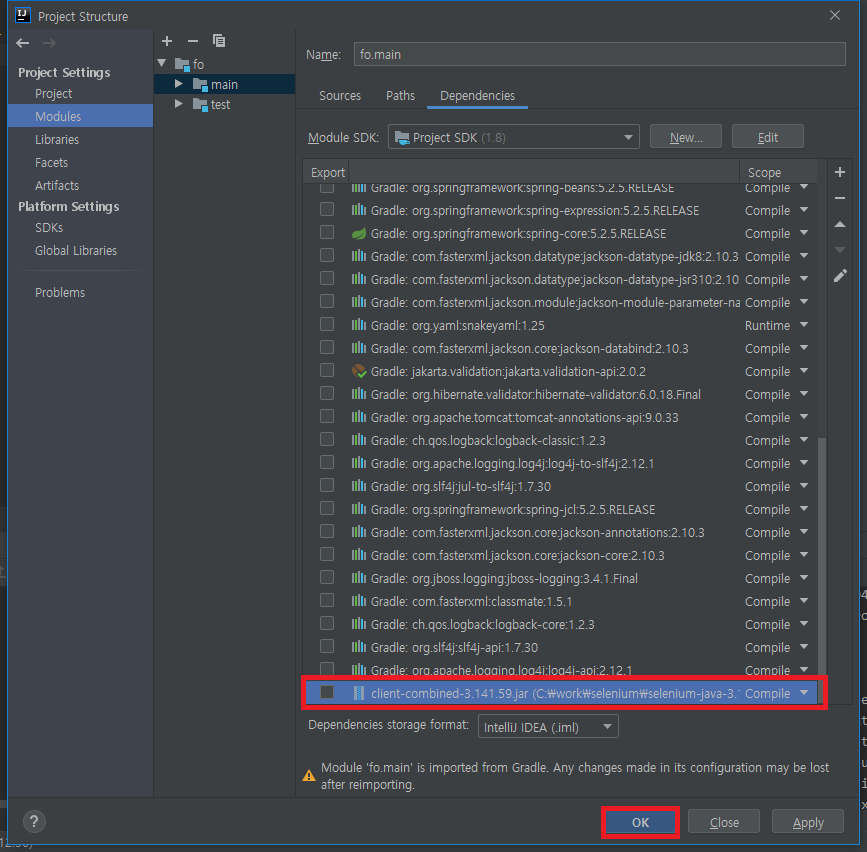Toggle export checkbox for jackson-databind
The height and width of the screenshot is (852, 867).
click(327, 347)
